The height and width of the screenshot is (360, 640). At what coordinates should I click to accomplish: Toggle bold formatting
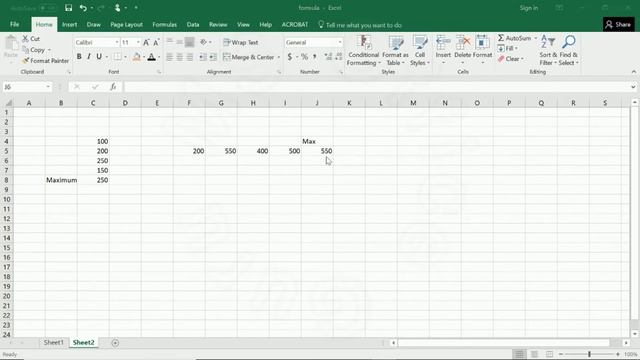point(79,57)
